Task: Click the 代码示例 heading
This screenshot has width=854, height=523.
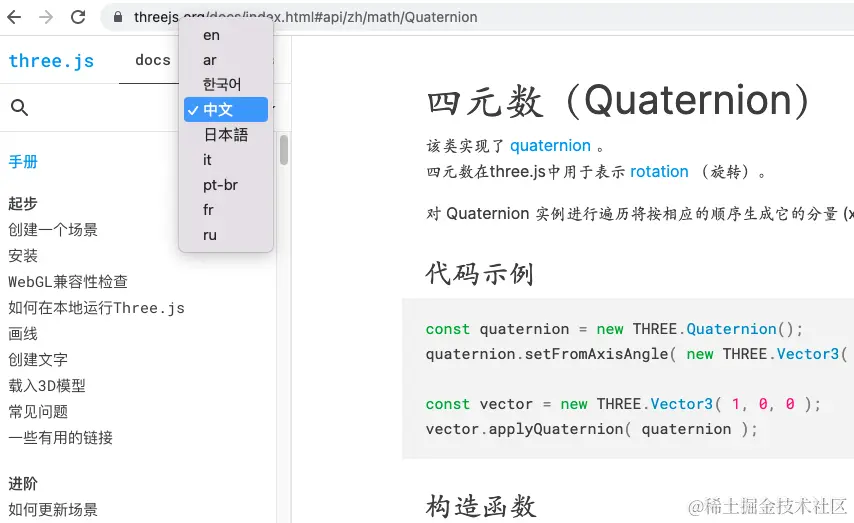Action: point(479,273)
